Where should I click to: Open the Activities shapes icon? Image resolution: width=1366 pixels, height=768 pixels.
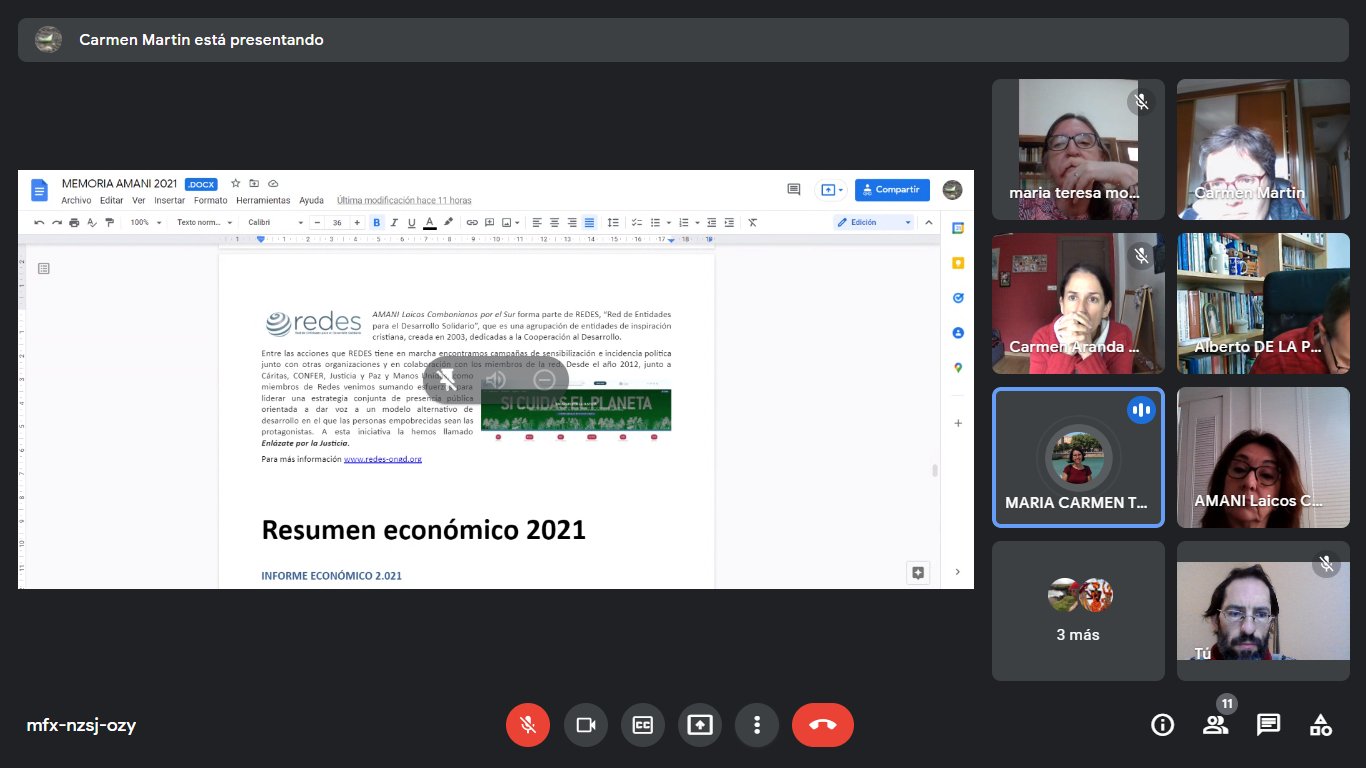[x=1320, y=725]
